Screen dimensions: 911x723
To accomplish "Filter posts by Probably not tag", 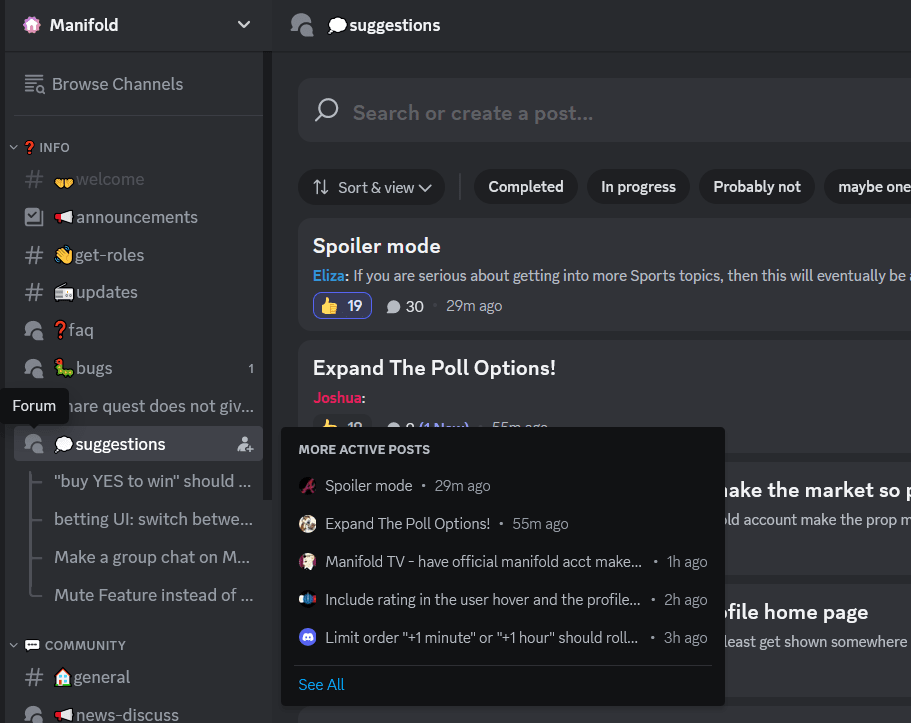I will point(756,187).
